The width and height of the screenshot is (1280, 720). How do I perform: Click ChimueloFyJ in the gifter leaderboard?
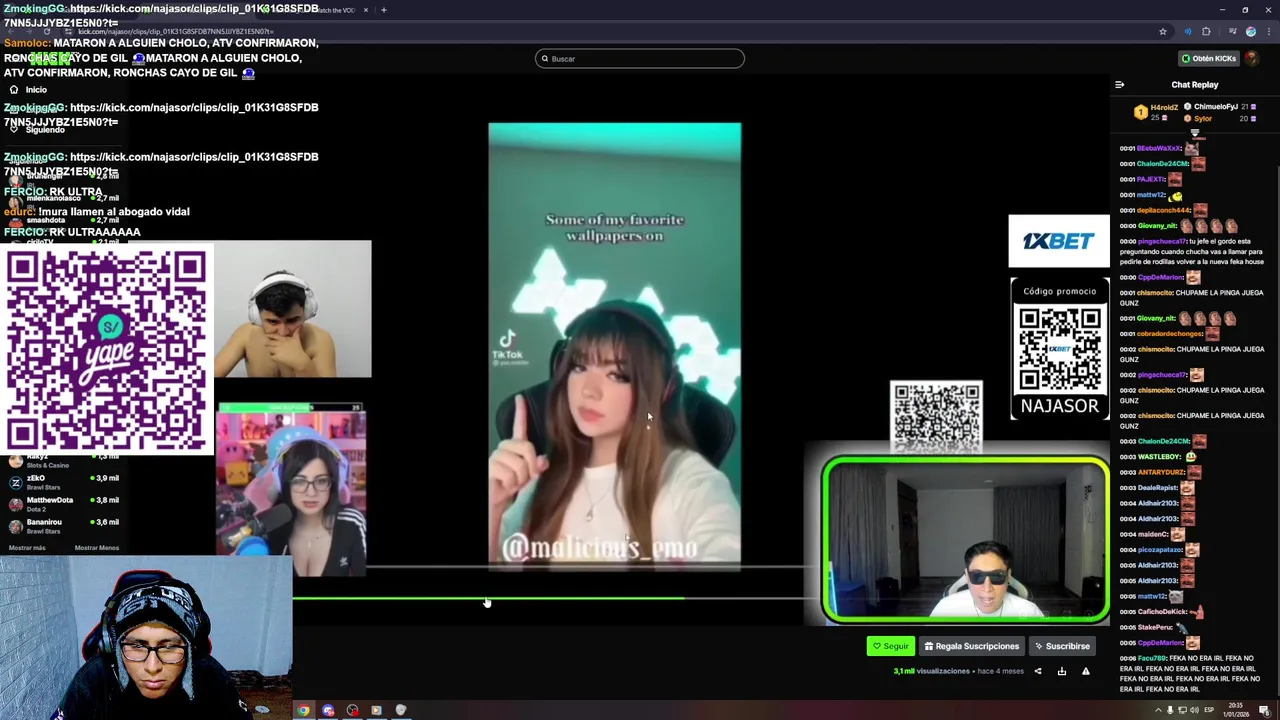click(1216, 107)
